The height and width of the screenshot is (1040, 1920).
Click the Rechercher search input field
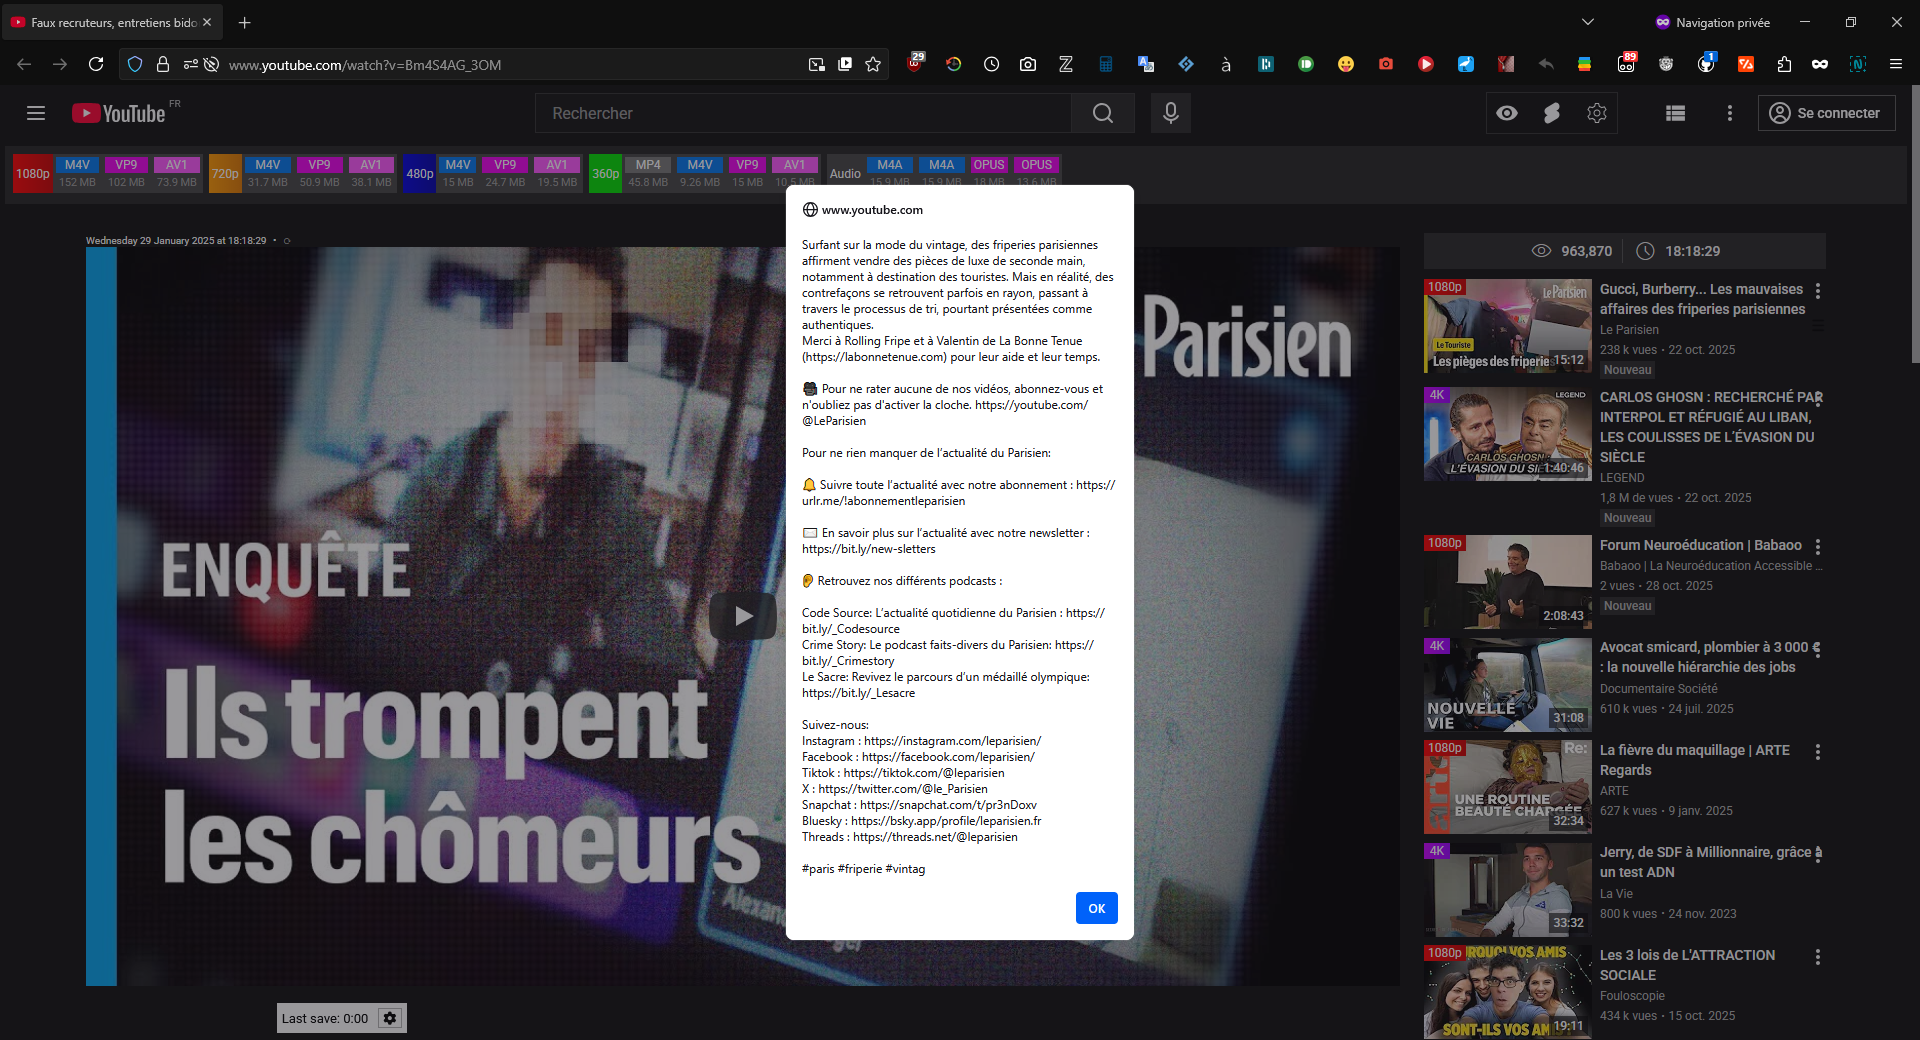tap(802, 113)
